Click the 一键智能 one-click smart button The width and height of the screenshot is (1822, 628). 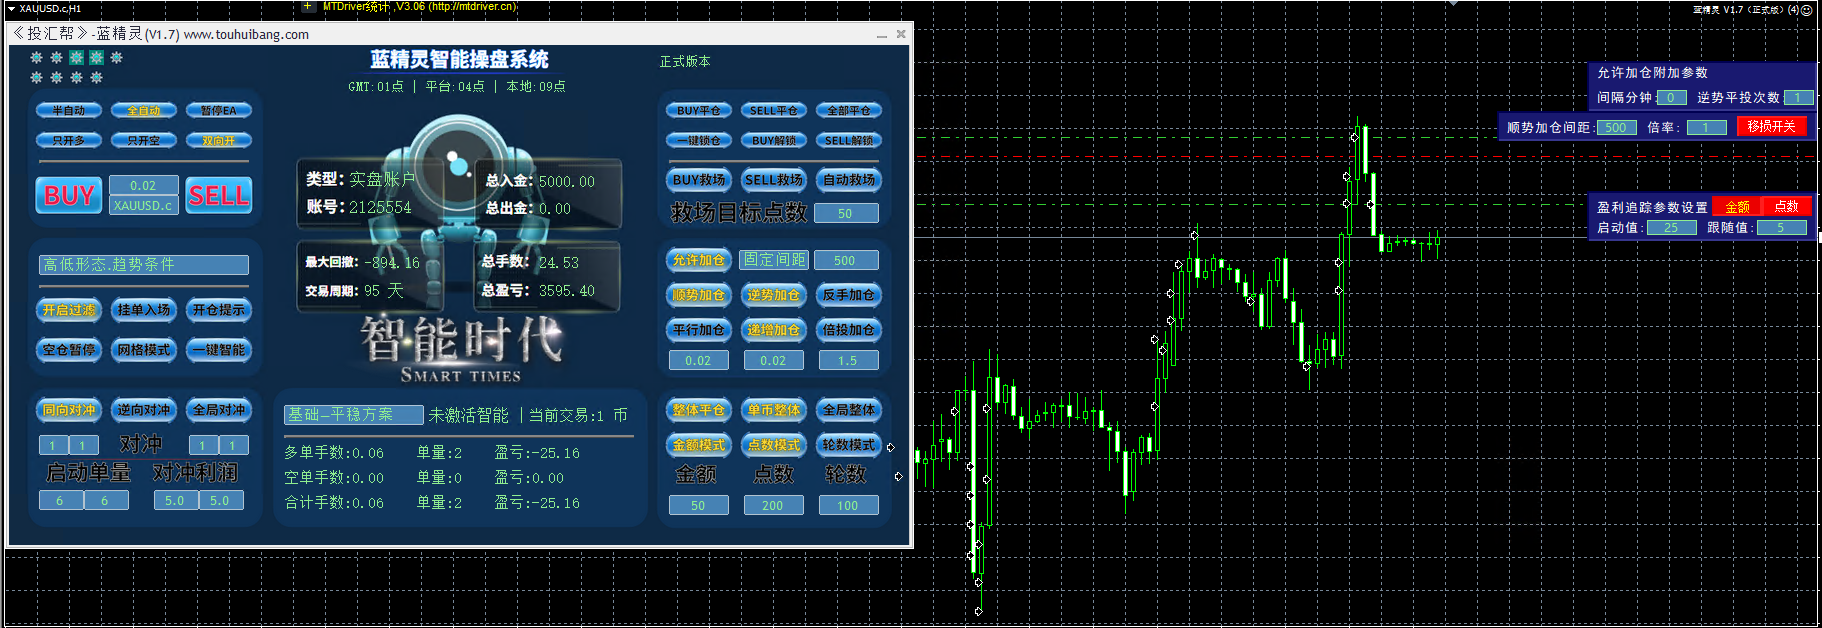(x=219, y=350)
